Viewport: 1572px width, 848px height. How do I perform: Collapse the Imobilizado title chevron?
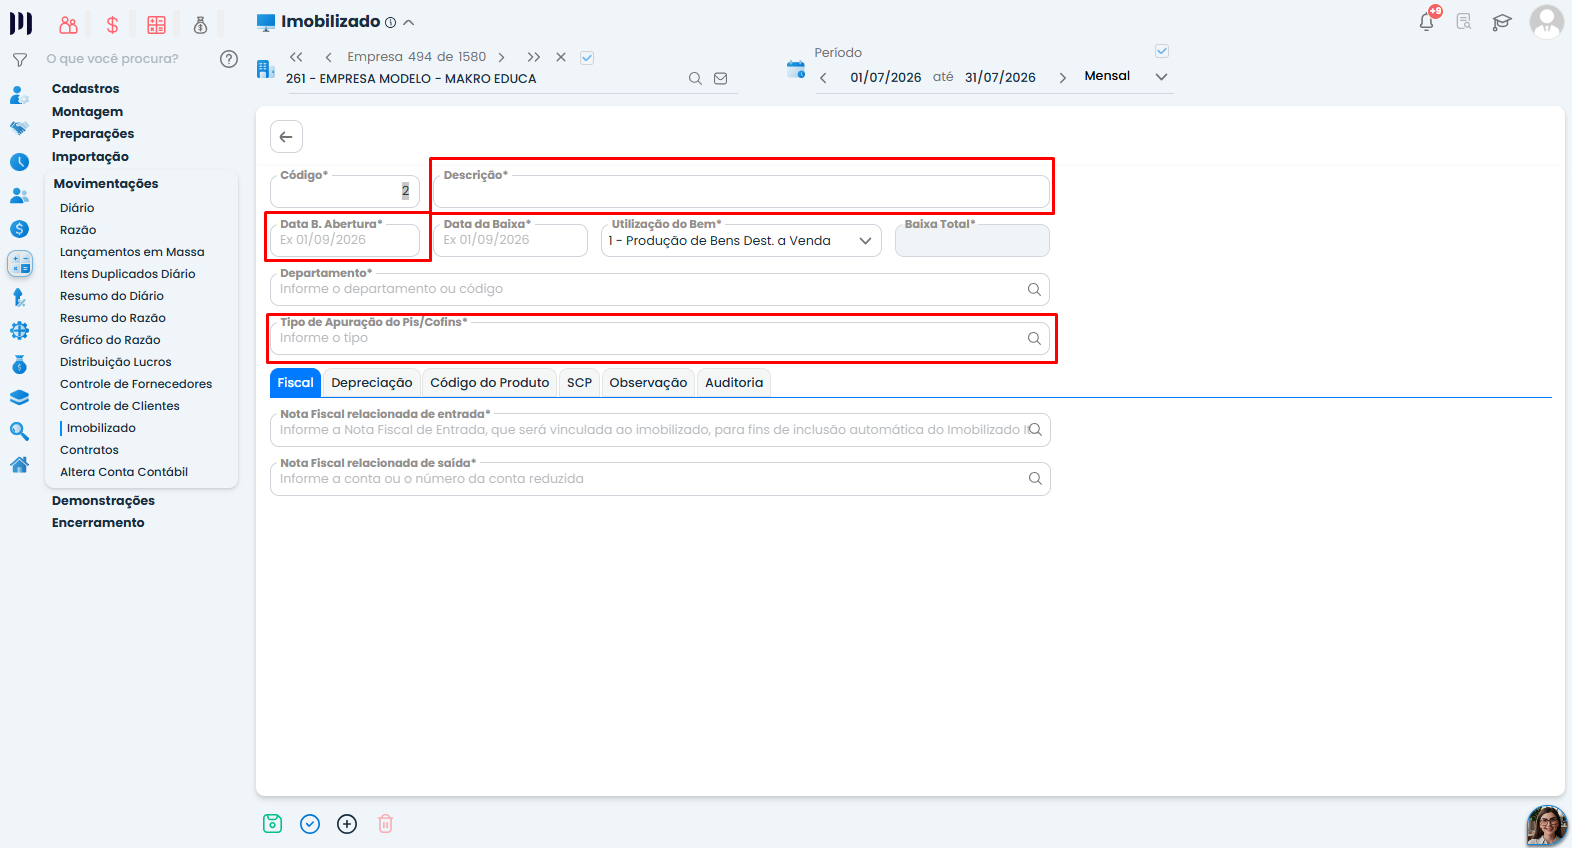[x=408, y=22]
